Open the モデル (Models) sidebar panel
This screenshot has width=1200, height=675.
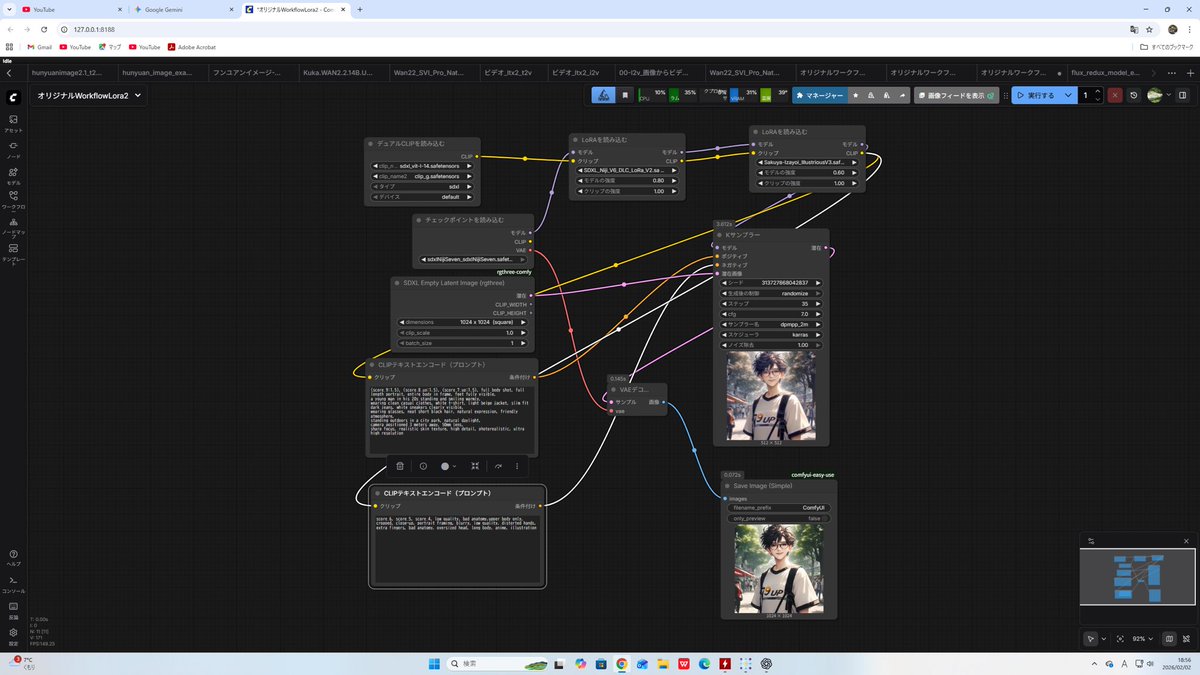point(13,176)
